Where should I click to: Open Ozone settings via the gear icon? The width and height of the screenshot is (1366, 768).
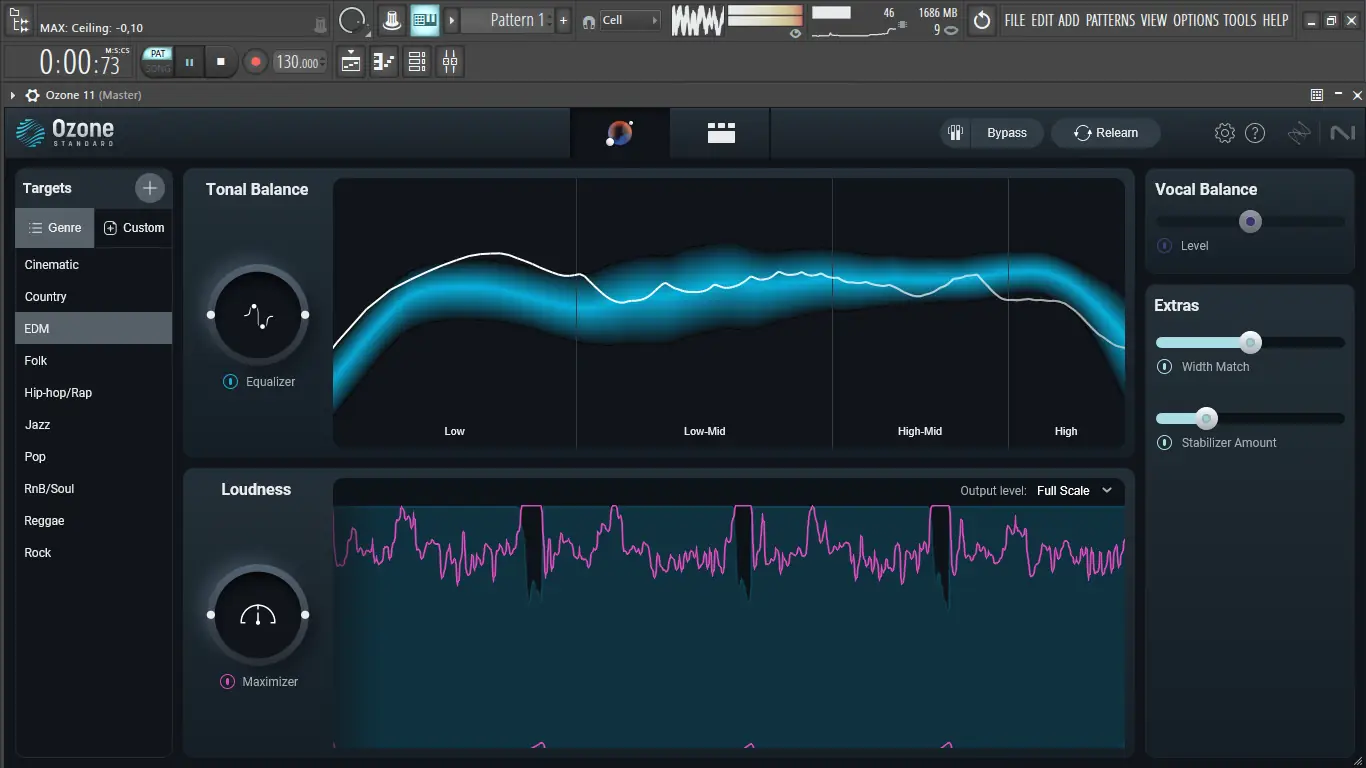(x=1224, y=132)
